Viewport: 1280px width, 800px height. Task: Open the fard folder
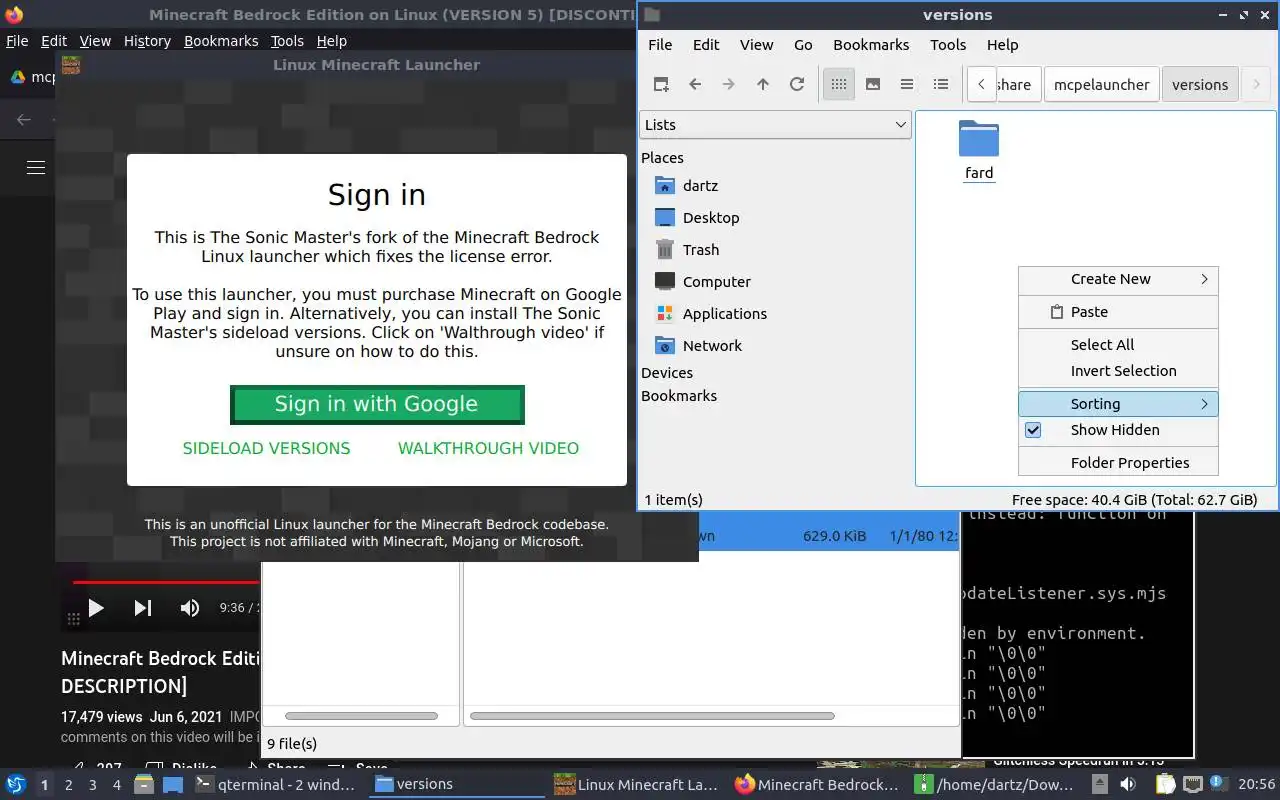(x=979, y=150)
